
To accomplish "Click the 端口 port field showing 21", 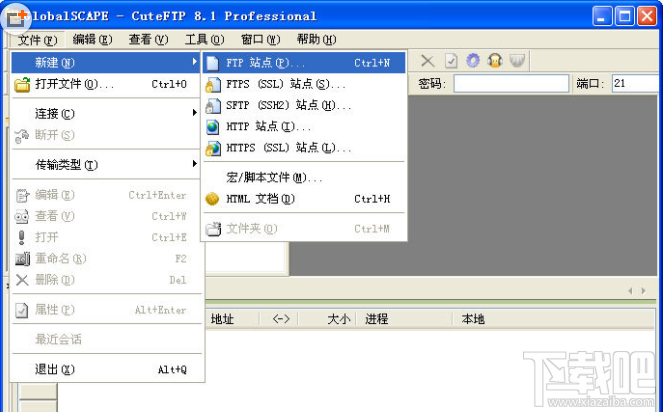I will (x=637, y=83).
